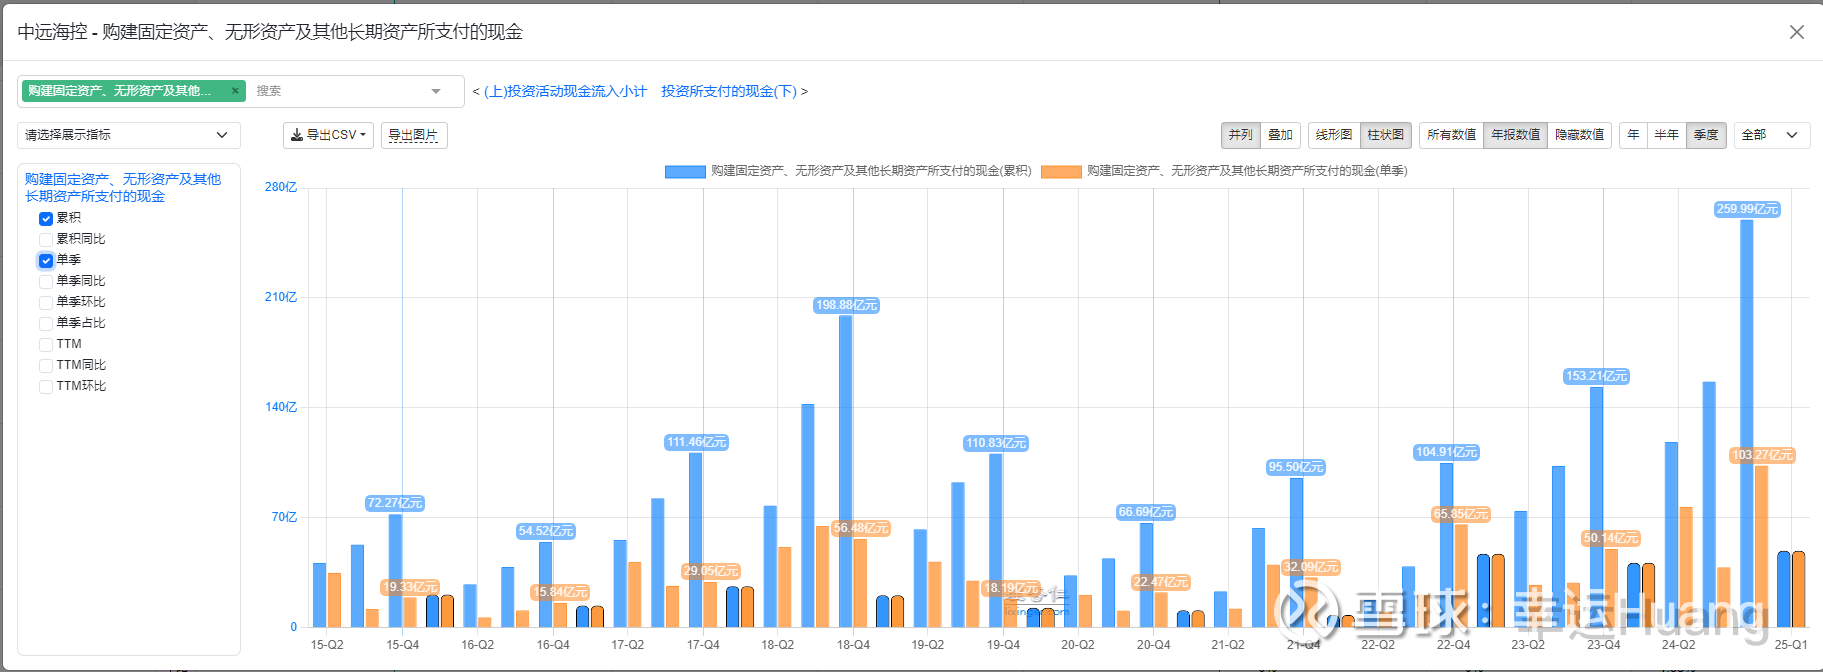Click the 15.84亿元 orange data label

point(560,592)
